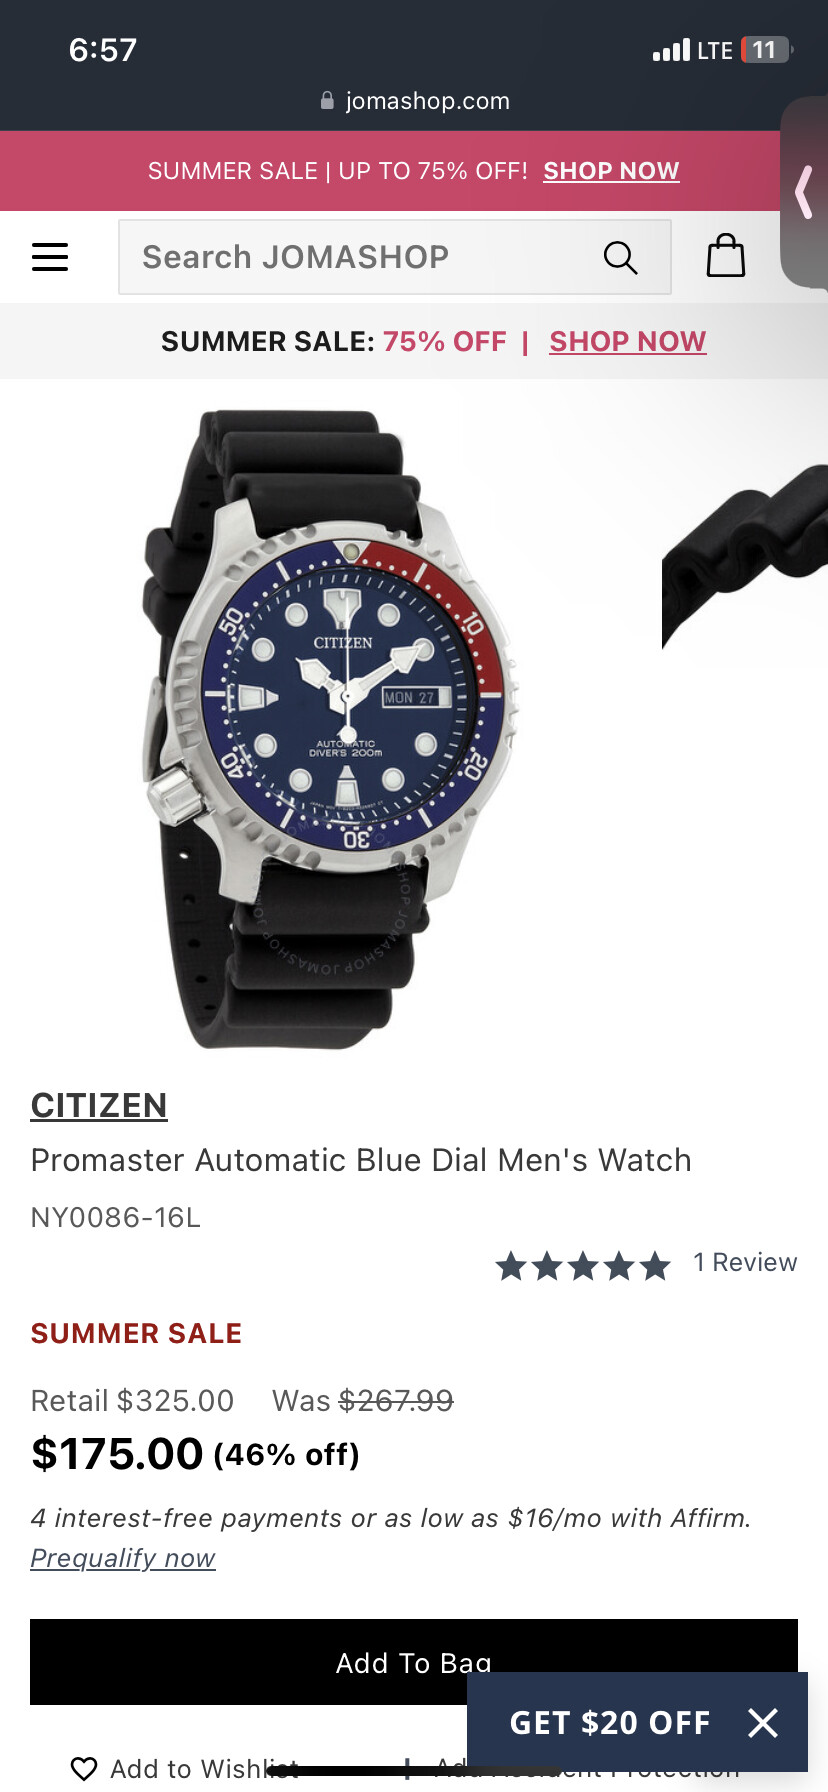Close the GET $20 OFF popup

763,1722
